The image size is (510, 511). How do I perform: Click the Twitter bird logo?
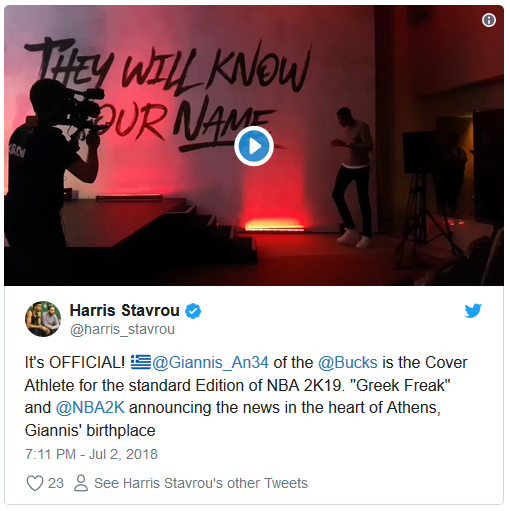(x=473, y=311)
